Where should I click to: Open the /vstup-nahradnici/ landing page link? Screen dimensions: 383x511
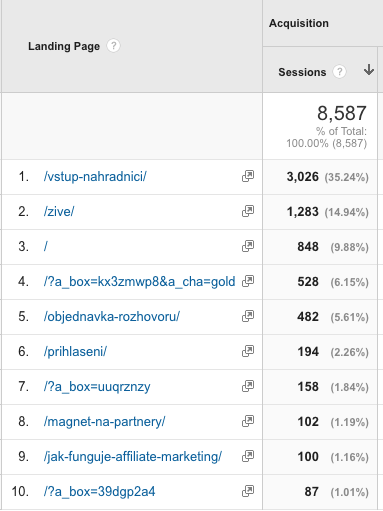click(x=95, y=176)
